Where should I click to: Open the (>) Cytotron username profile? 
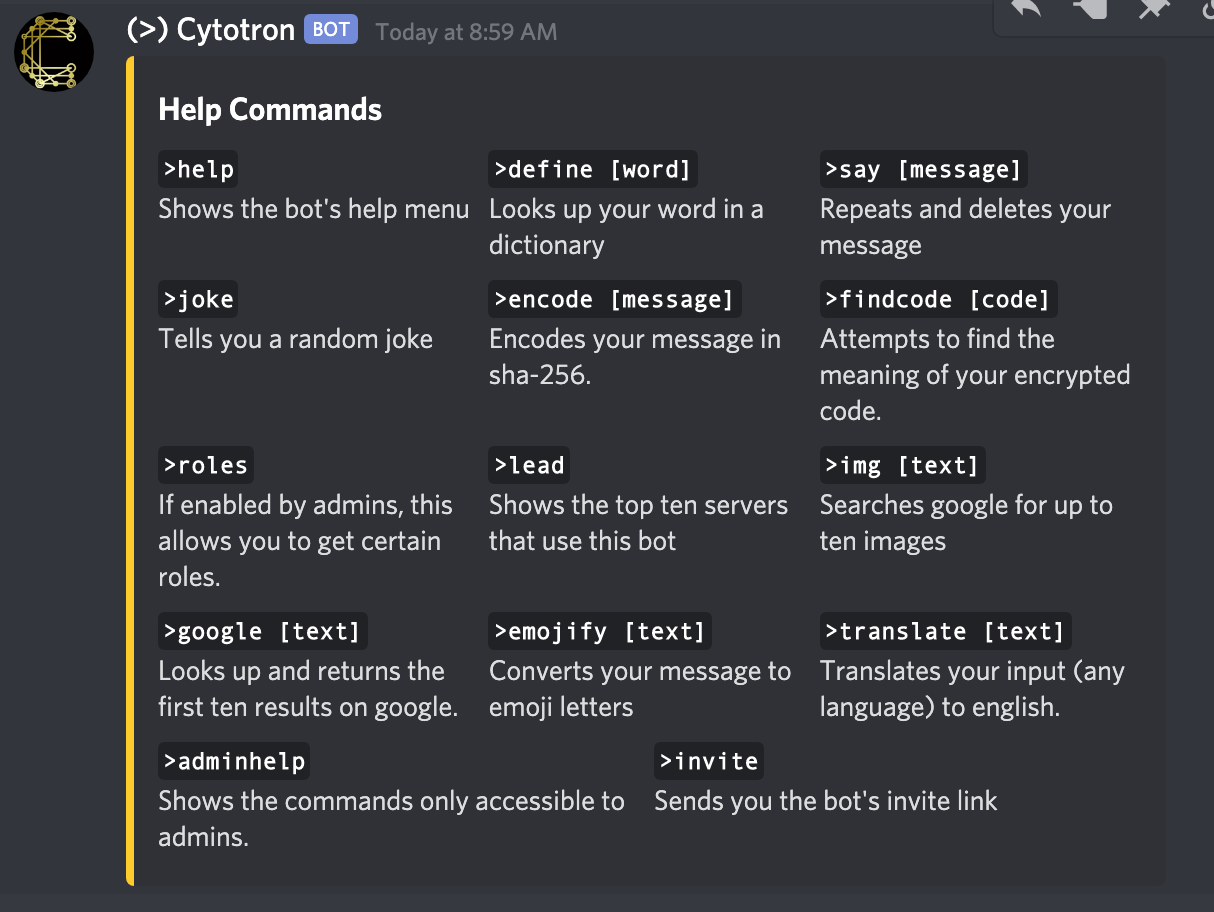click(x=211, y=30)
